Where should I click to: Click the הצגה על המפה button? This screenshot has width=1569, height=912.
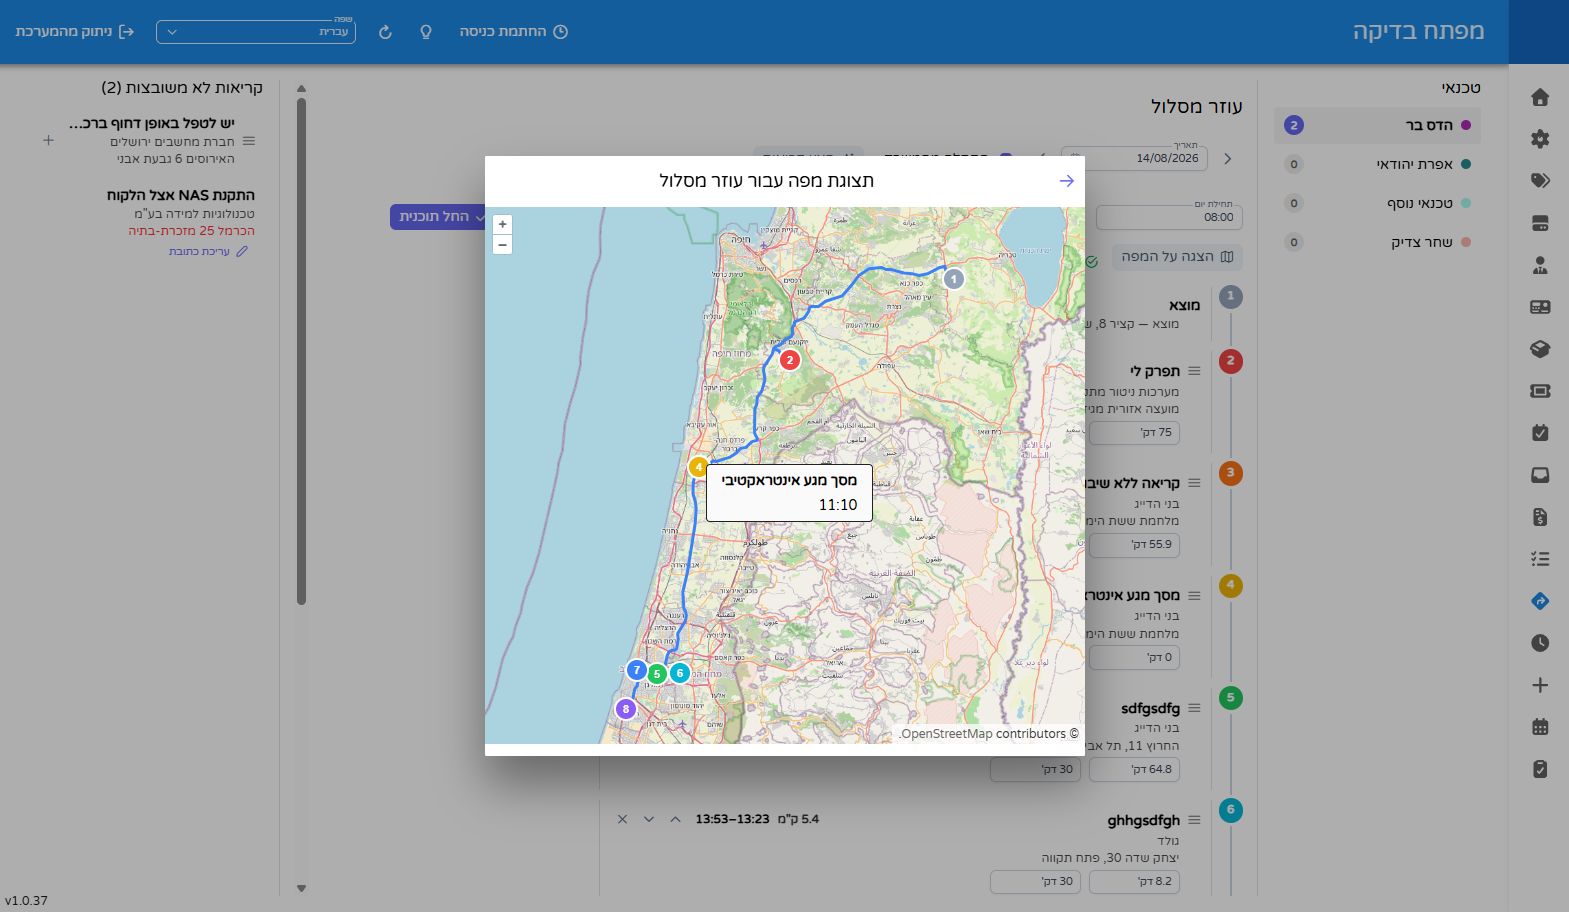pyautogui.click(x=1177, y=257)
